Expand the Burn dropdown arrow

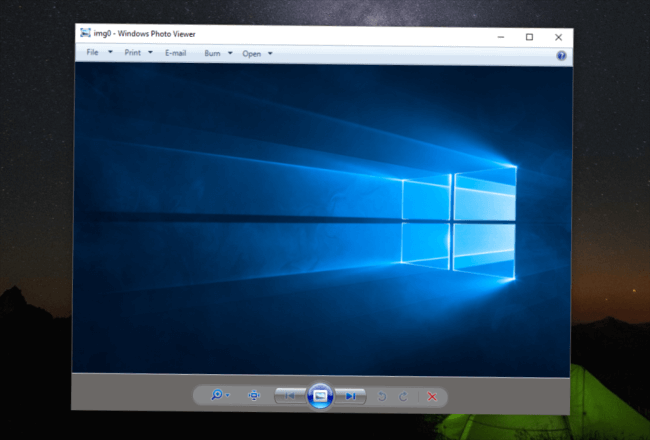point(230,53)
